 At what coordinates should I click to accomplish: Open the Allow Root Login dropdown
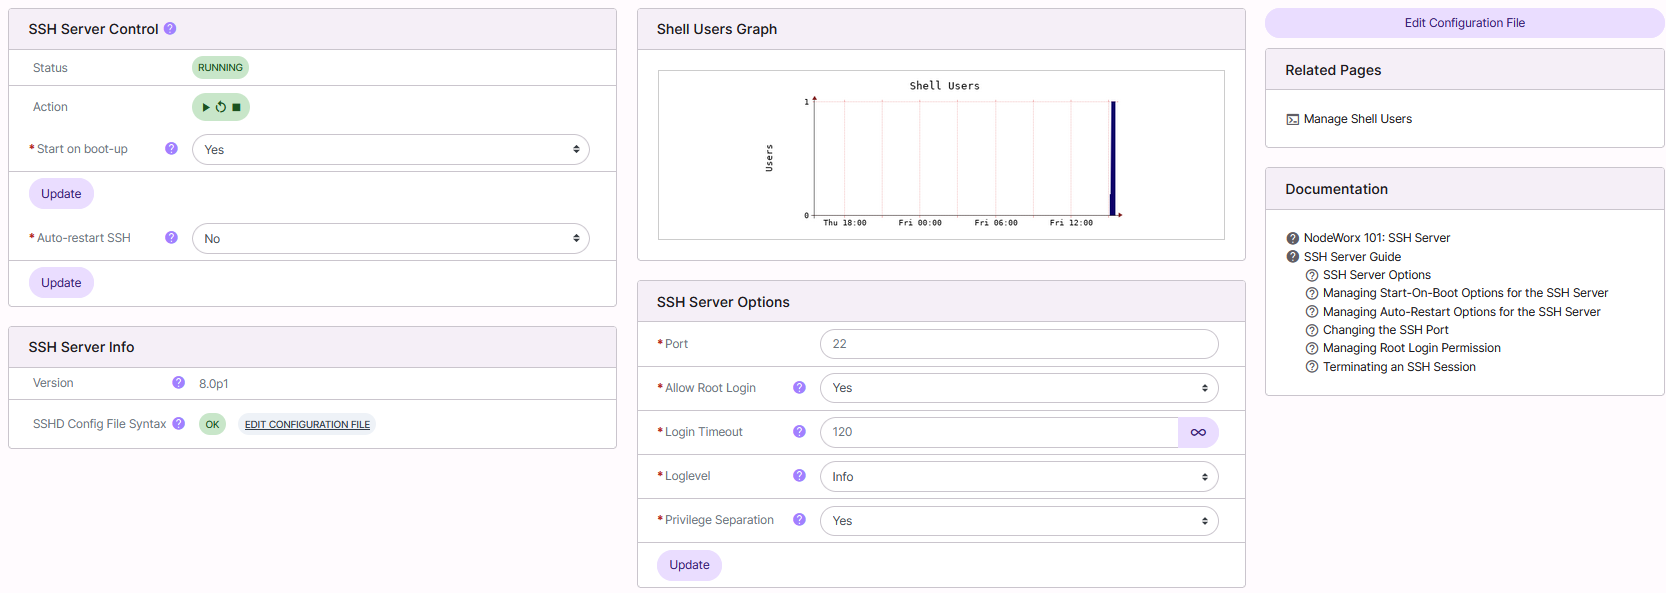tap(1019, 388)
